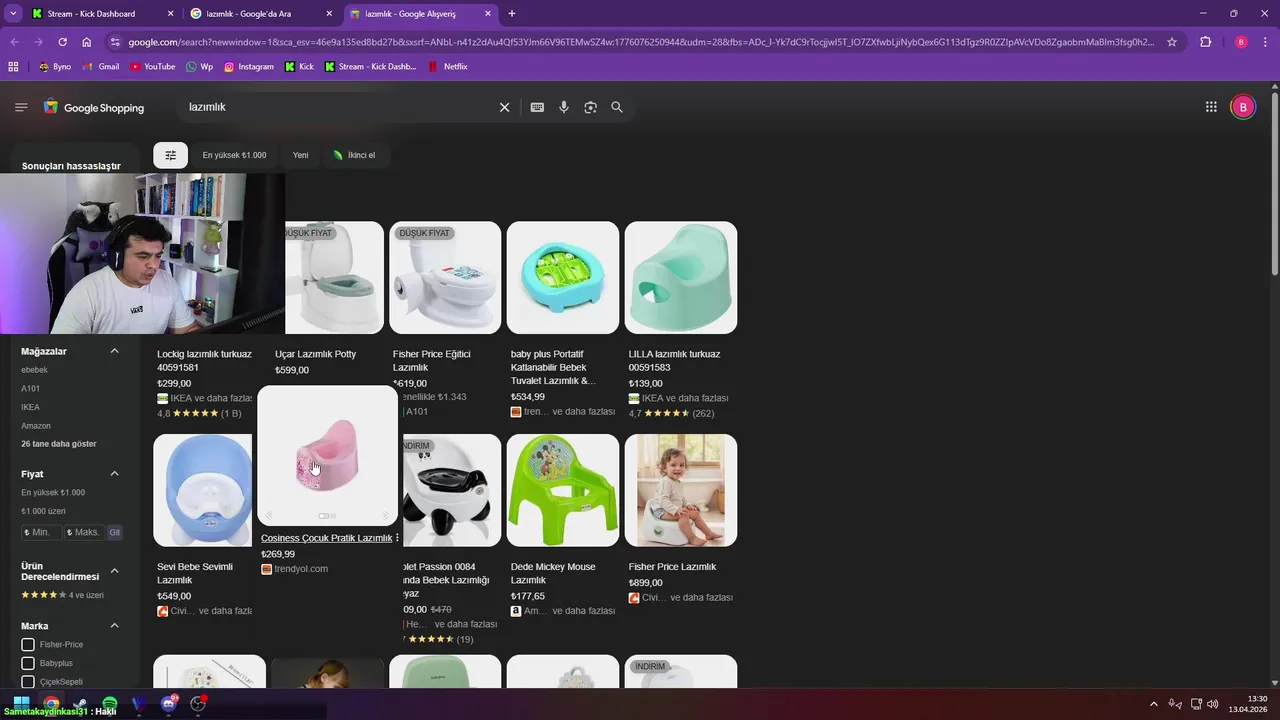Filter by A101 store
This screenshot has width=1280, height=720.
pos(30,388)
